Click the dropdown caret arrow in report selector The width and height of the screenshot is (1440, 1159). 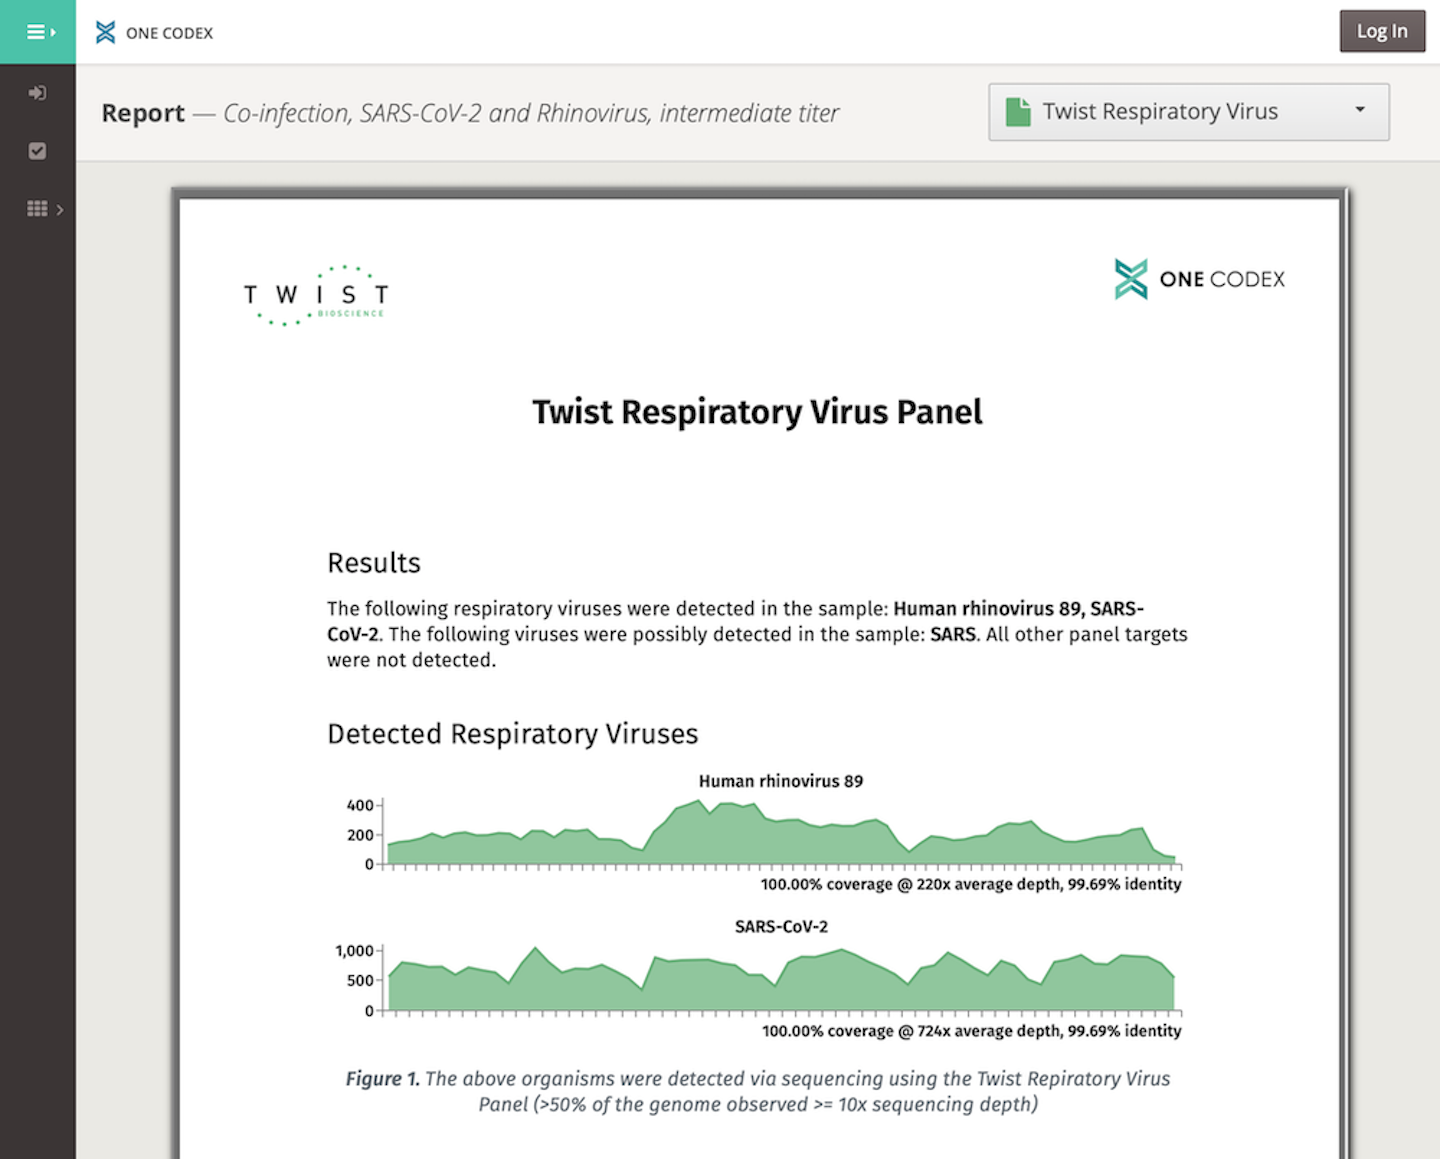point(1360,109)
